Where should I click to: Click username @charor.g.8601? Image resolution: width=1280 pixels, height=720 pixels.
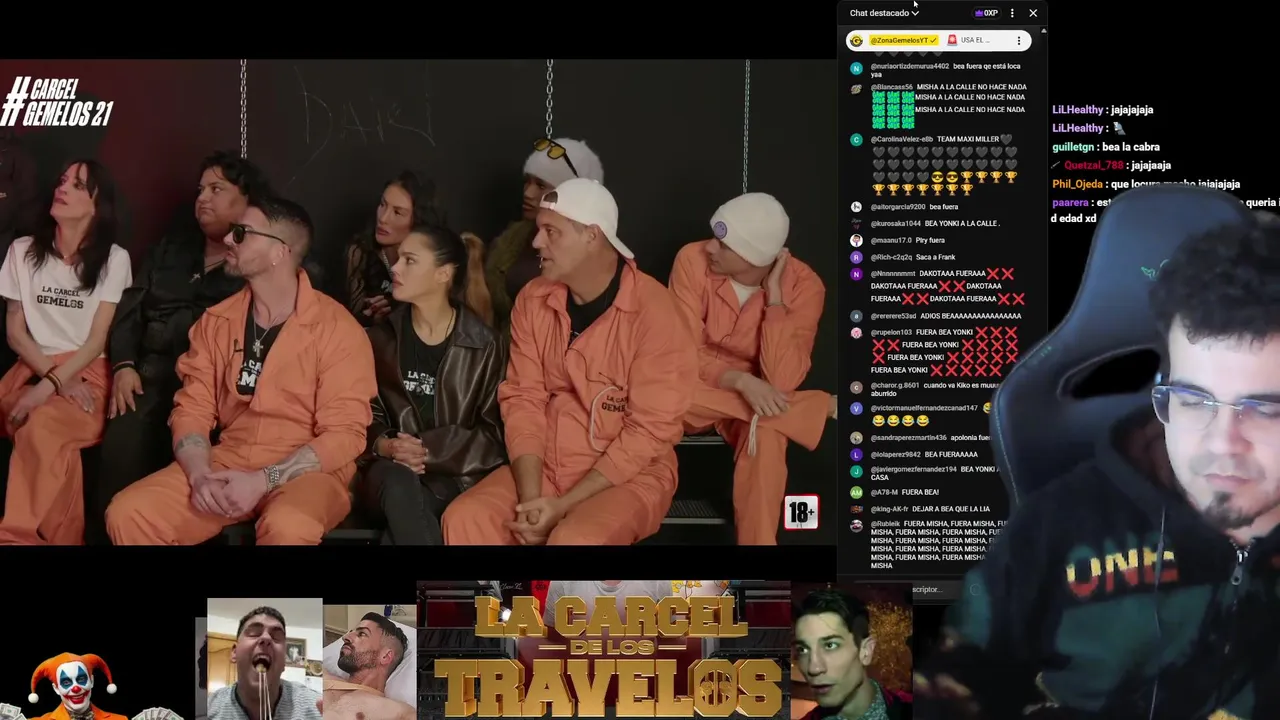coord(895,386)
